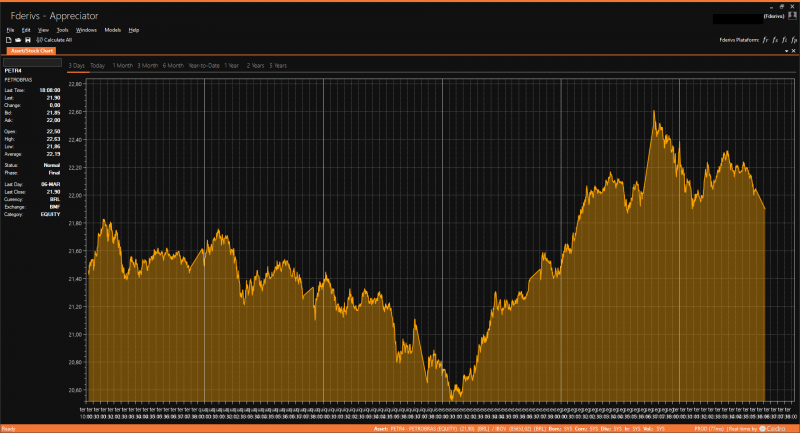Show the Year-to-Date chart range
Screen dimensions: 800x433
(x=203, y=65)
